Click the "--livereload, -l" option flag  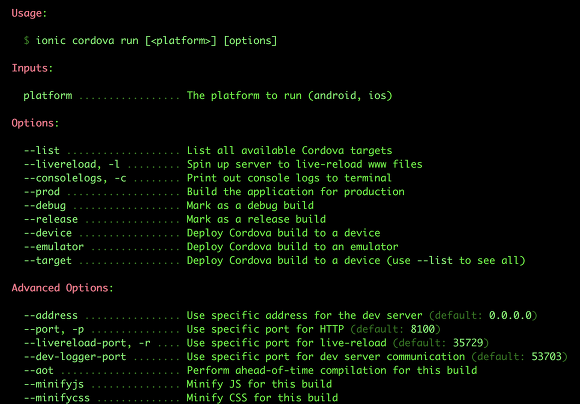[x=72, y=164]
